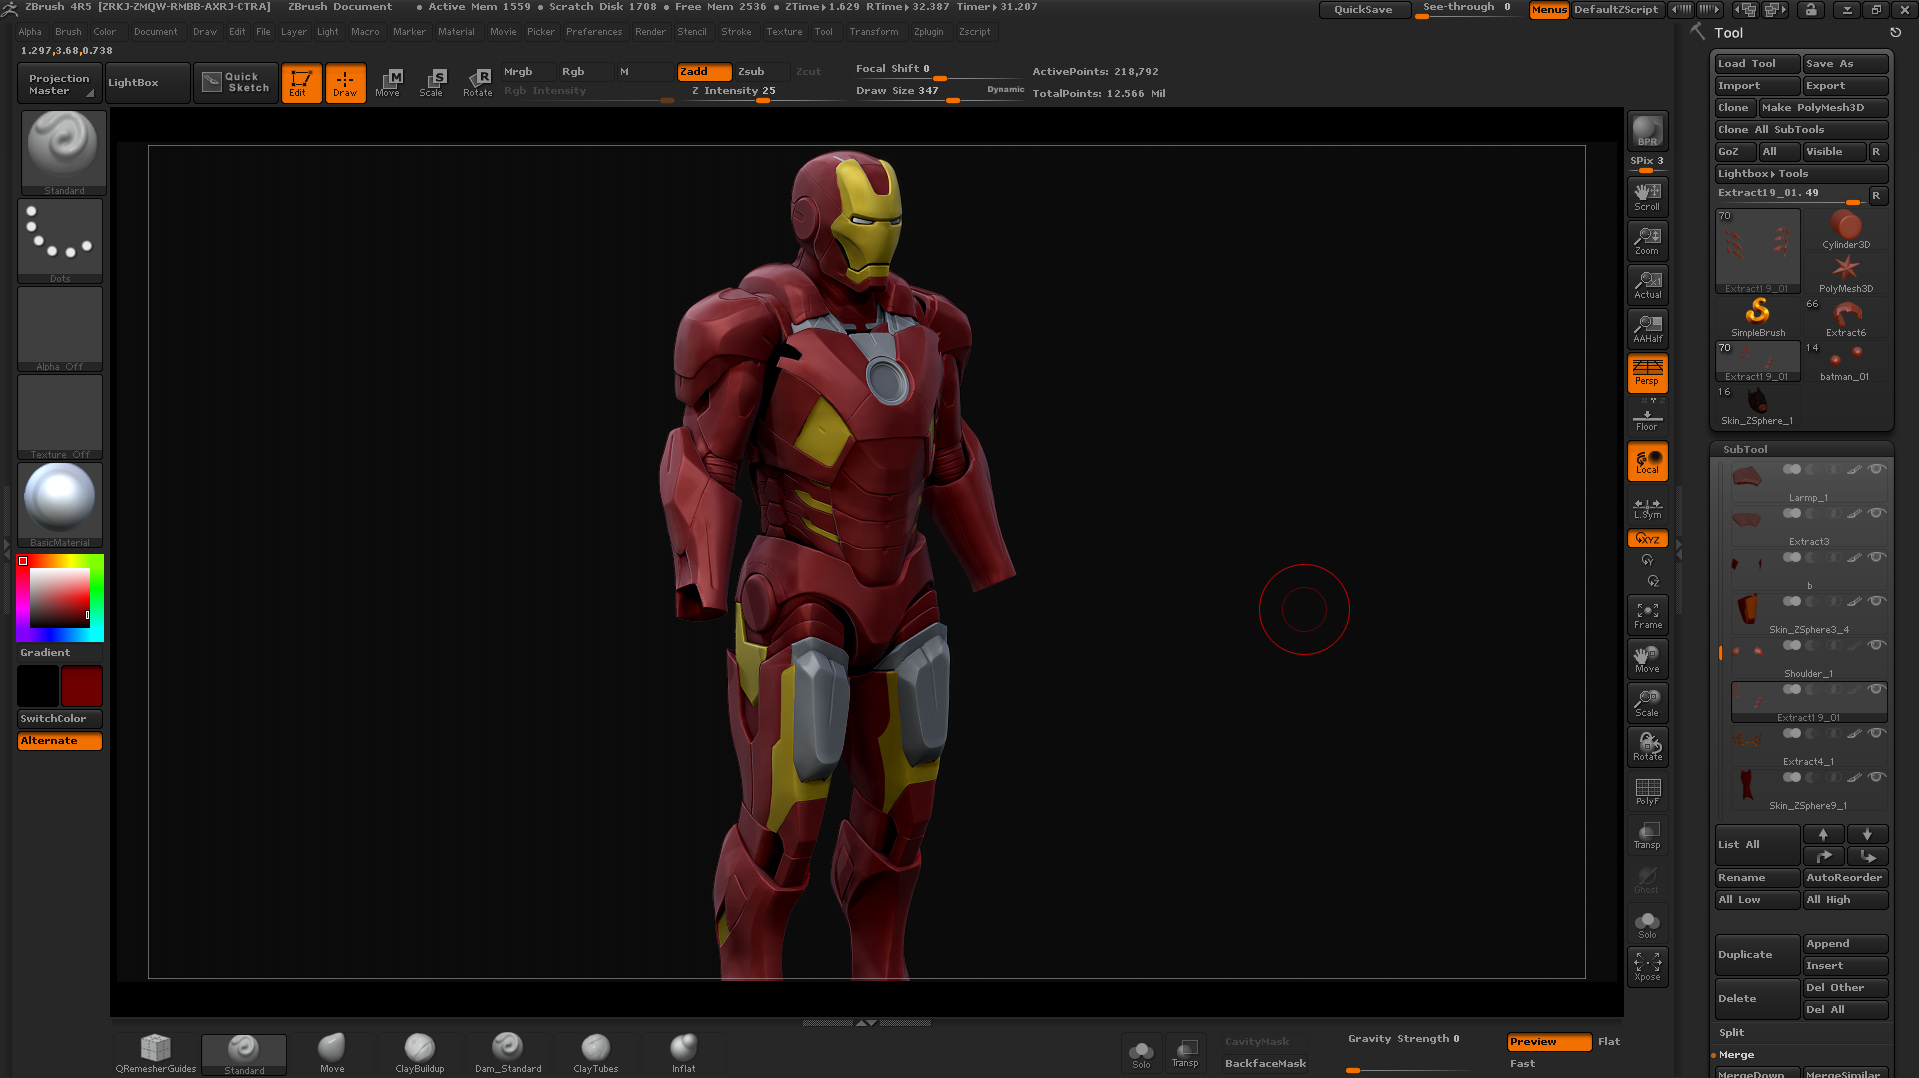Screen dimensions: 1919x1078
Task: Click the right-shelf Rotate view button
Action: tap(1647, 747)
